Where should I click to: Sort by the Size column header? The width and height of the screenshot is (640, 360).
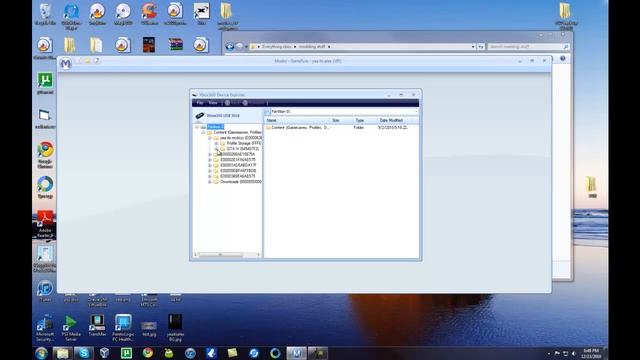(x=341, y=120)
